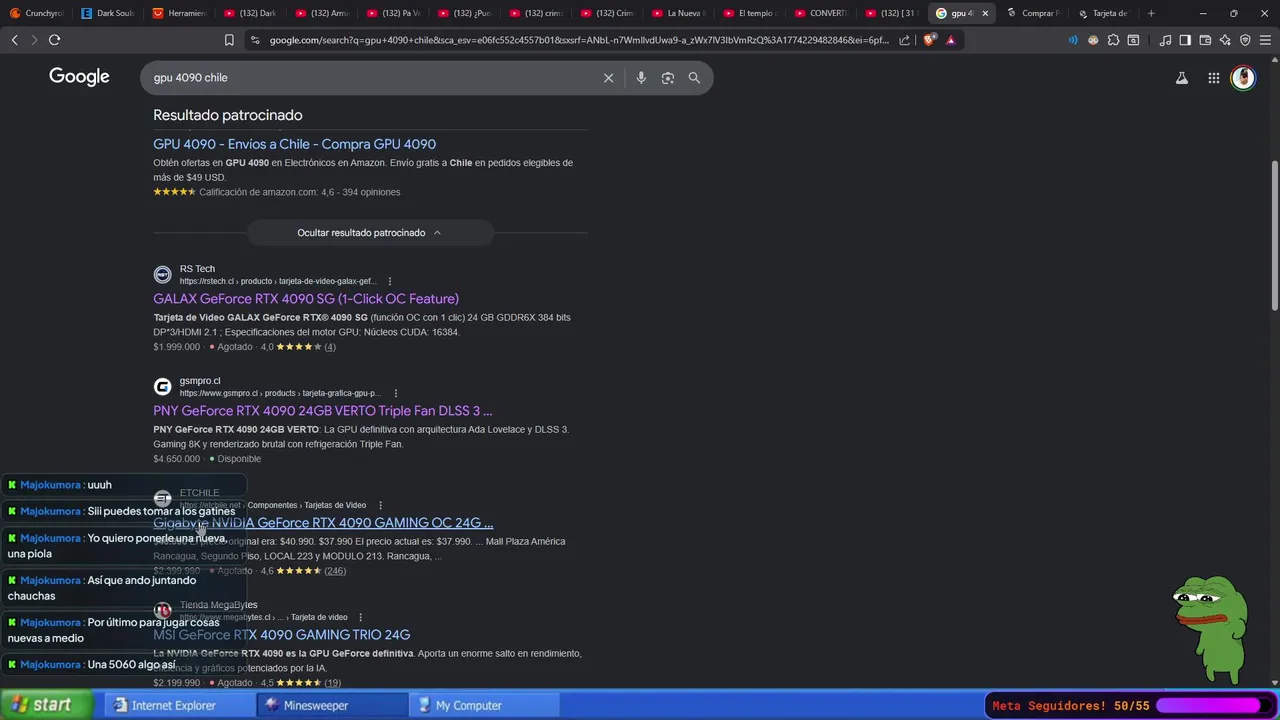1280x720 pixels.
Task: Open the (4) reviews link for GALAX result
Action: tap(330, 347)
